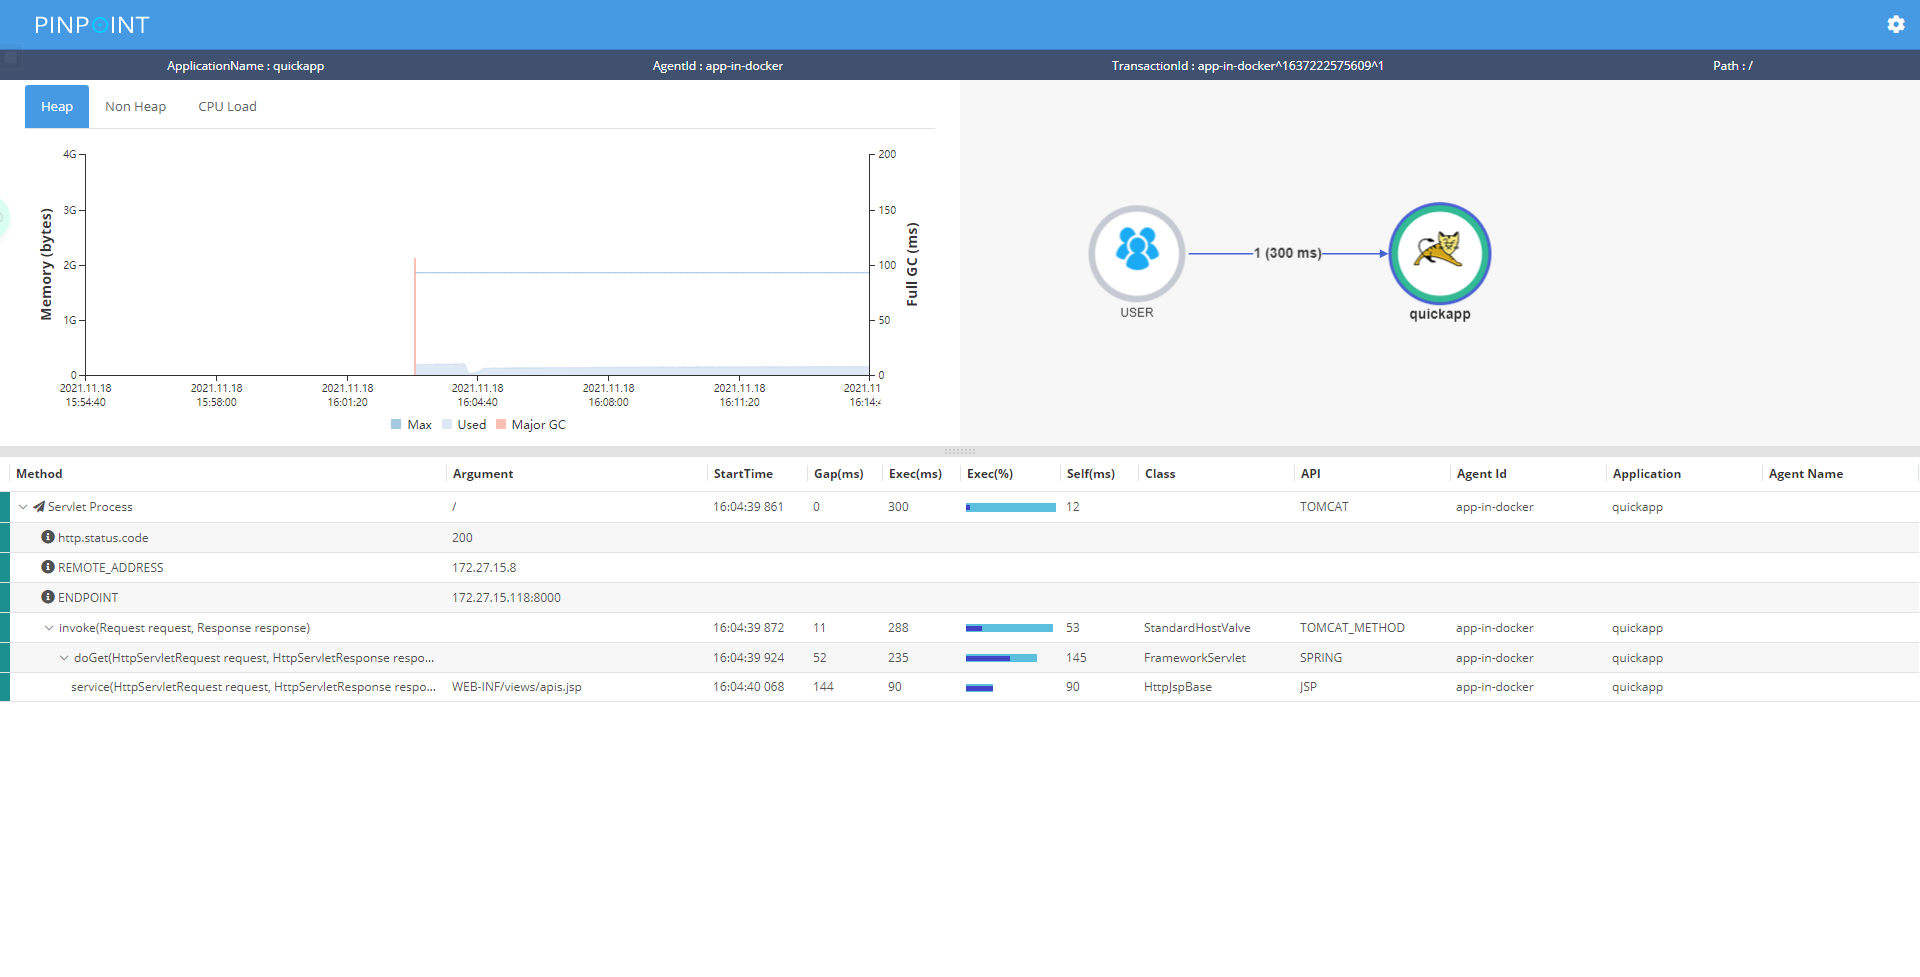The image size is (1920, 977).
Task: Collapse the Servlet Process tree row
Action: pyautogui.click(x=23, y=507)
